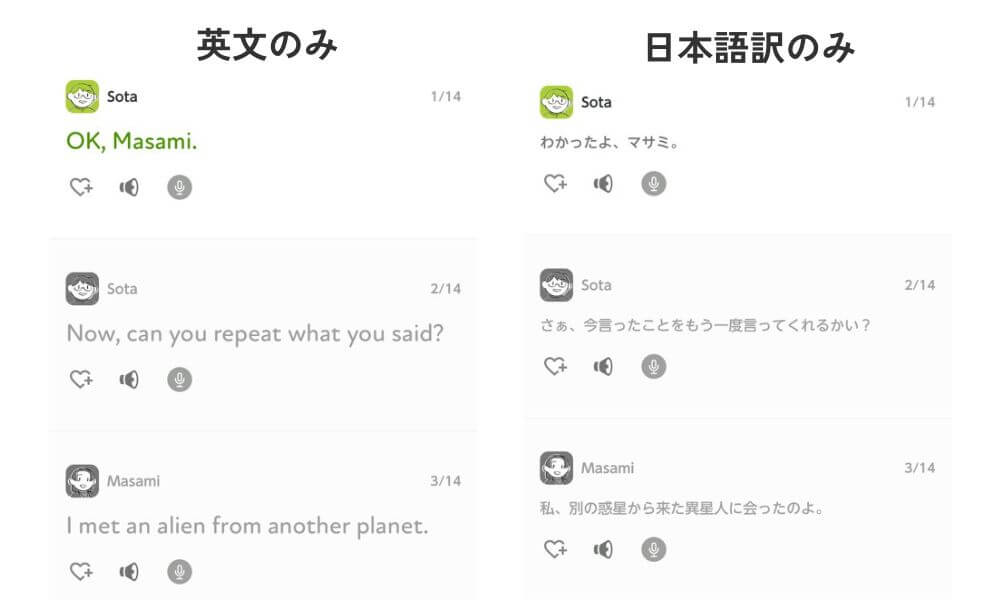This screenshot has width=1000, height=600.
Task: Record voice for 'Now, can you repeat' line
Action: (x=179, y=379)
